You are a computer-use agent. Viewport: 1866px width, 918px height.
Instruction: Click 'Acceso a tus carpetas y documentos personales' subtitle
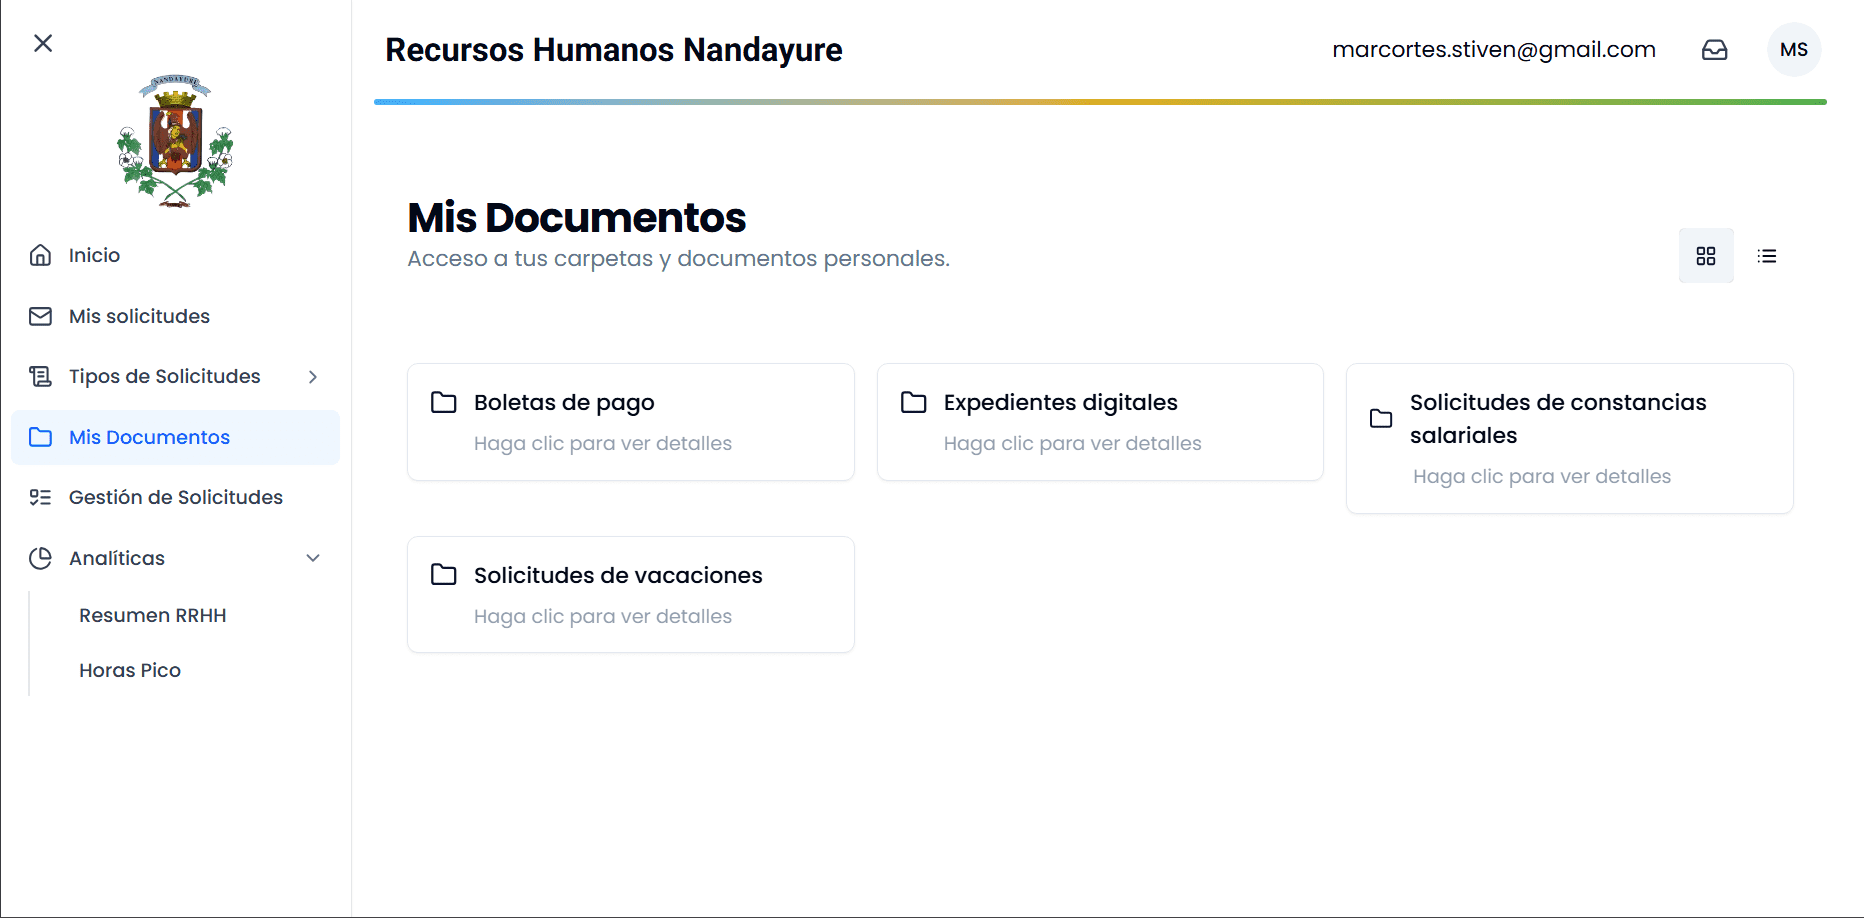679,258
